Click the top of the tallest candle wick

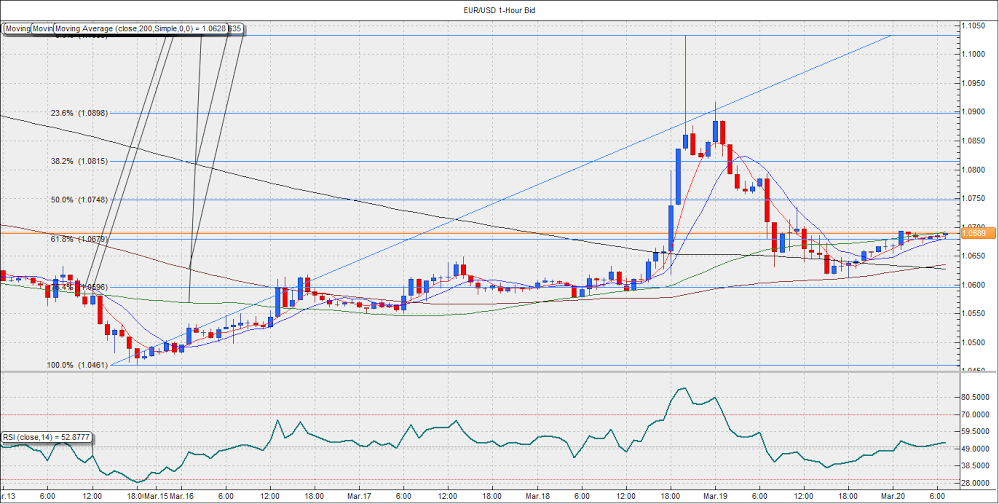pos(685,37)
